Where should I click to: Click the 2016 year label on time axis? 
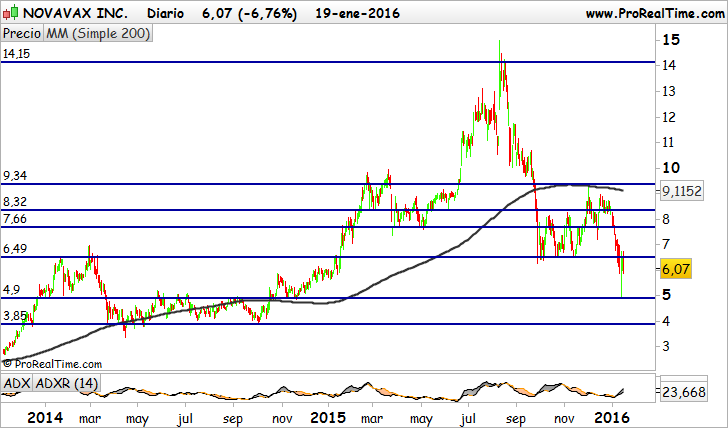tap(612, 418)
